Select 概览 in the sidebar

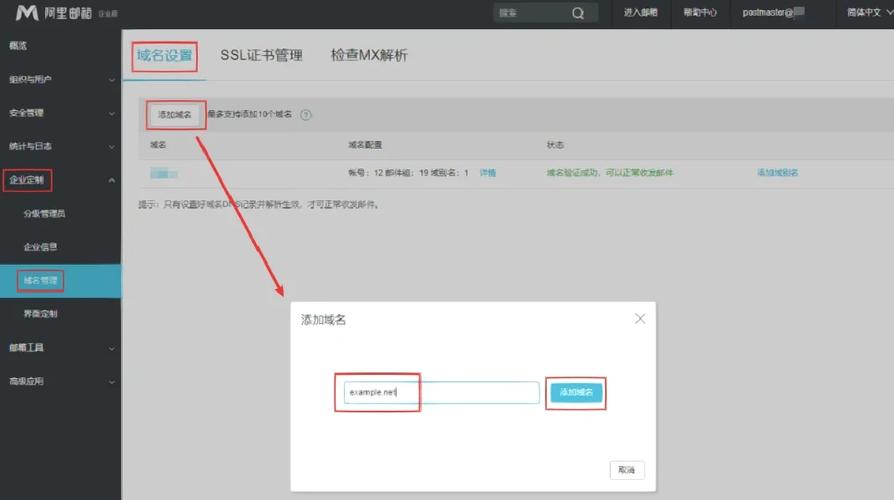click(18, 46)
